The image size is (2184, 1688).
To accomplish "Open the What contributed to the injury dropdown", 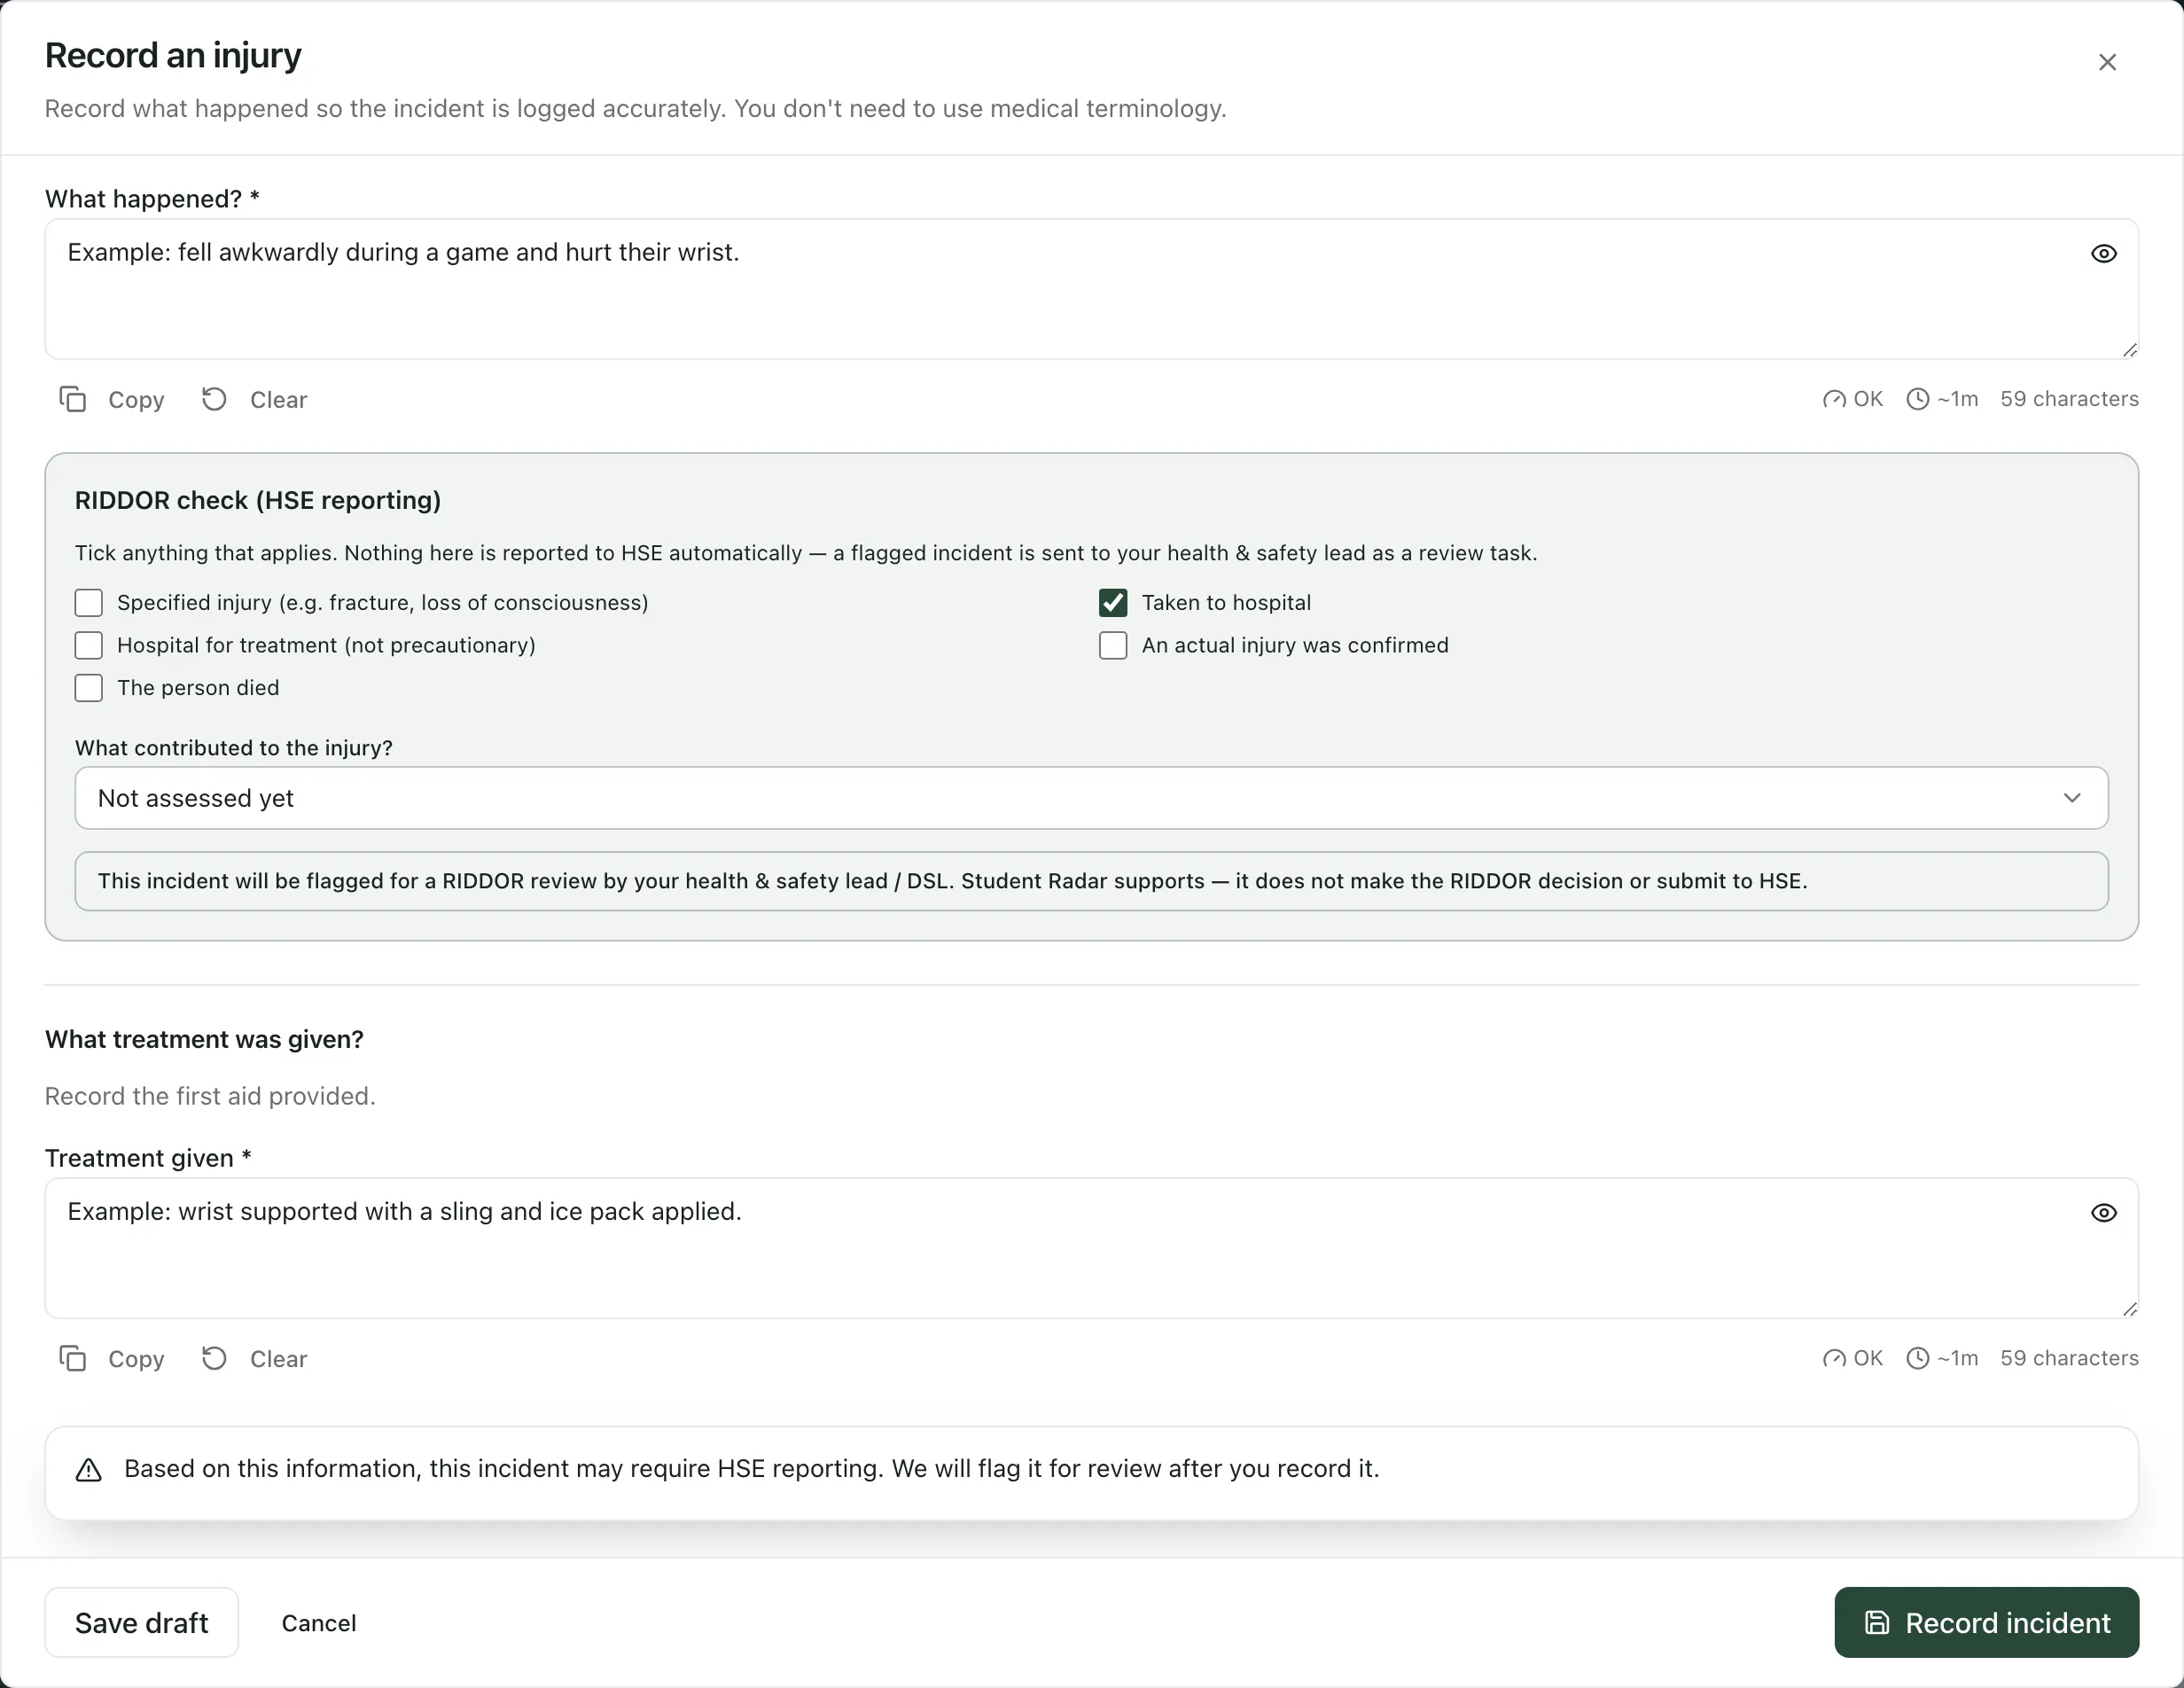I will [1091, 798].
